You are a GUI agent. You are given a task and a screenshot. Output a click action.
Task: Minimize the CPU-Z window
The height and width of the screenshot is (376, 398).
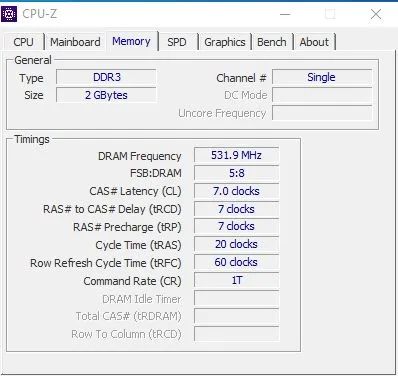pos(285,14)
